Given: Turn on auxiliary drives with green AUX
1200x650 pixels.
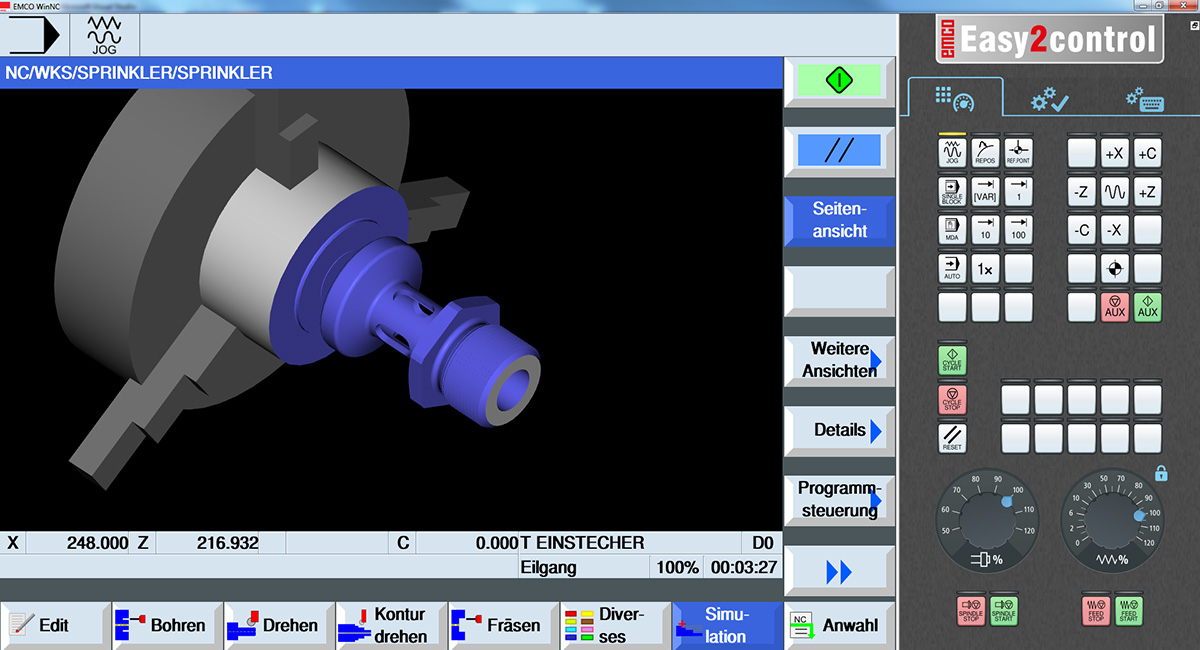Looking at the screenshot, I should click(1147, 307).
